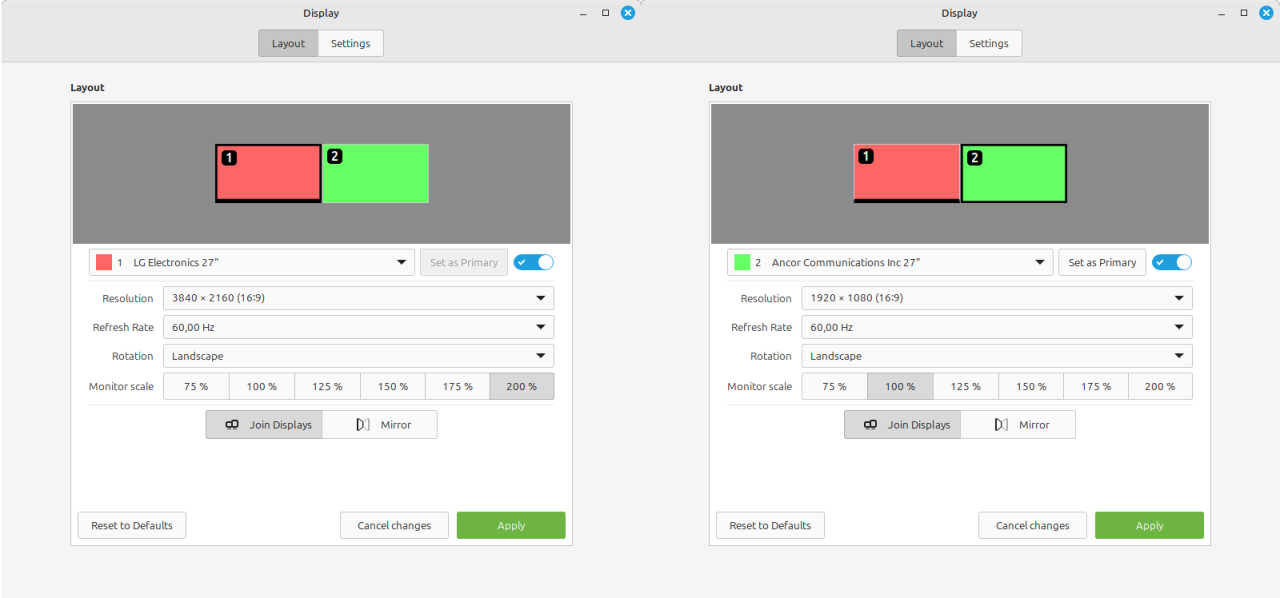Choose 150 % monitor scale for the LG display
This screenshot has width=1280, height=598.
coord(392,387)
